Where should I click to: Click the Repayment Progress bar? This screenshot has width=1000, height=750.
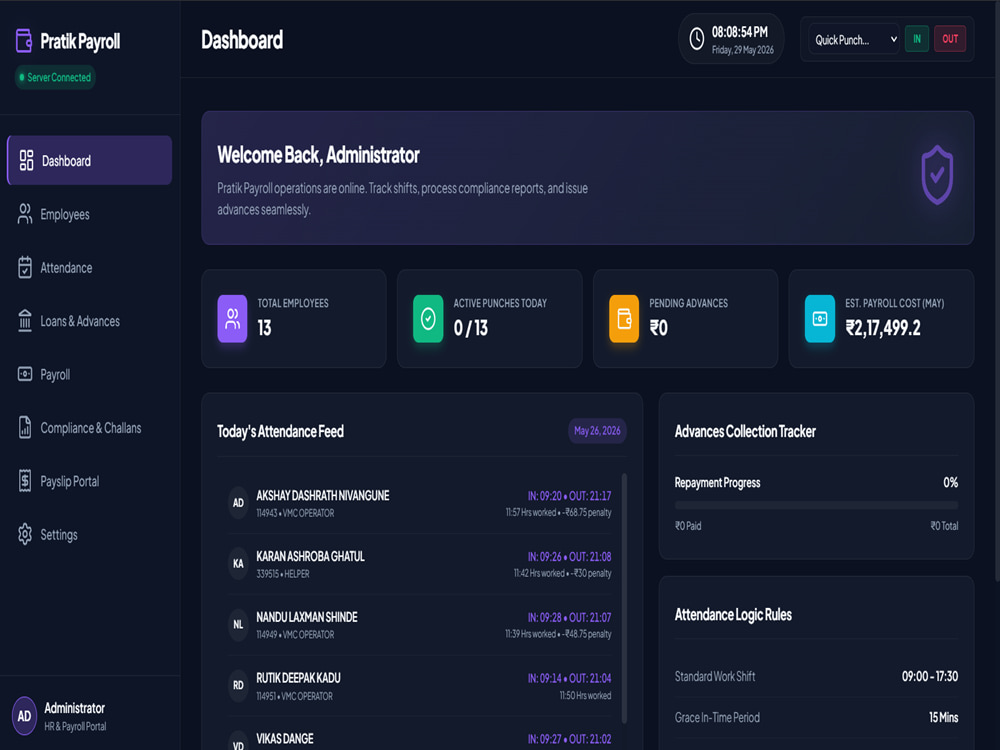coord(816,505)
